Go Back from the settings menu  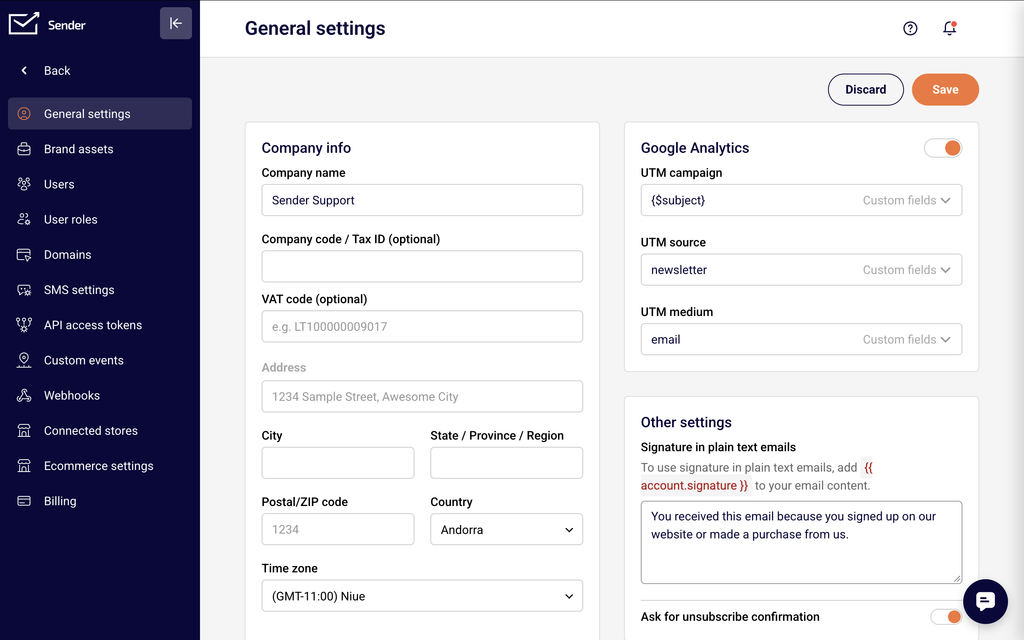tap(47, 71)
